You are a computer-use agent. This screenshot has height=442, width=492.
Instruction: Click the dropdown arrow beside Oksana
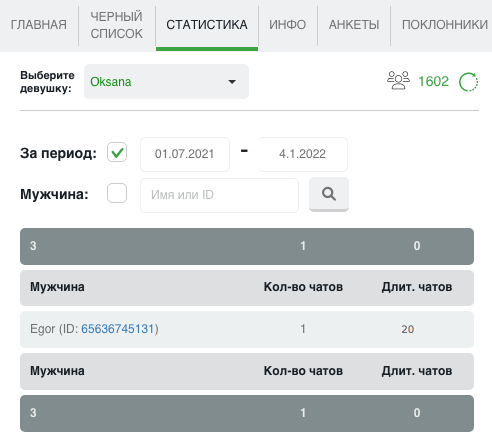coord(232,82)
